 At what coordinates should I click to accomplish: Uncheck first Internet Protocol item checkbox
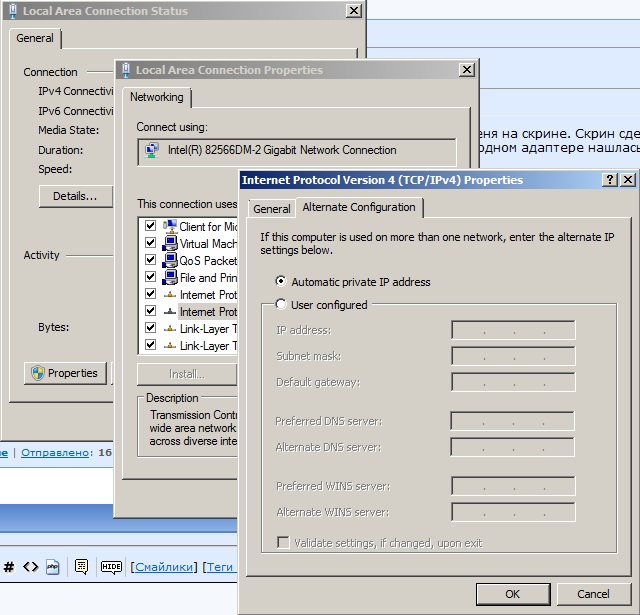pyautogui.click(x=151, y=294)
